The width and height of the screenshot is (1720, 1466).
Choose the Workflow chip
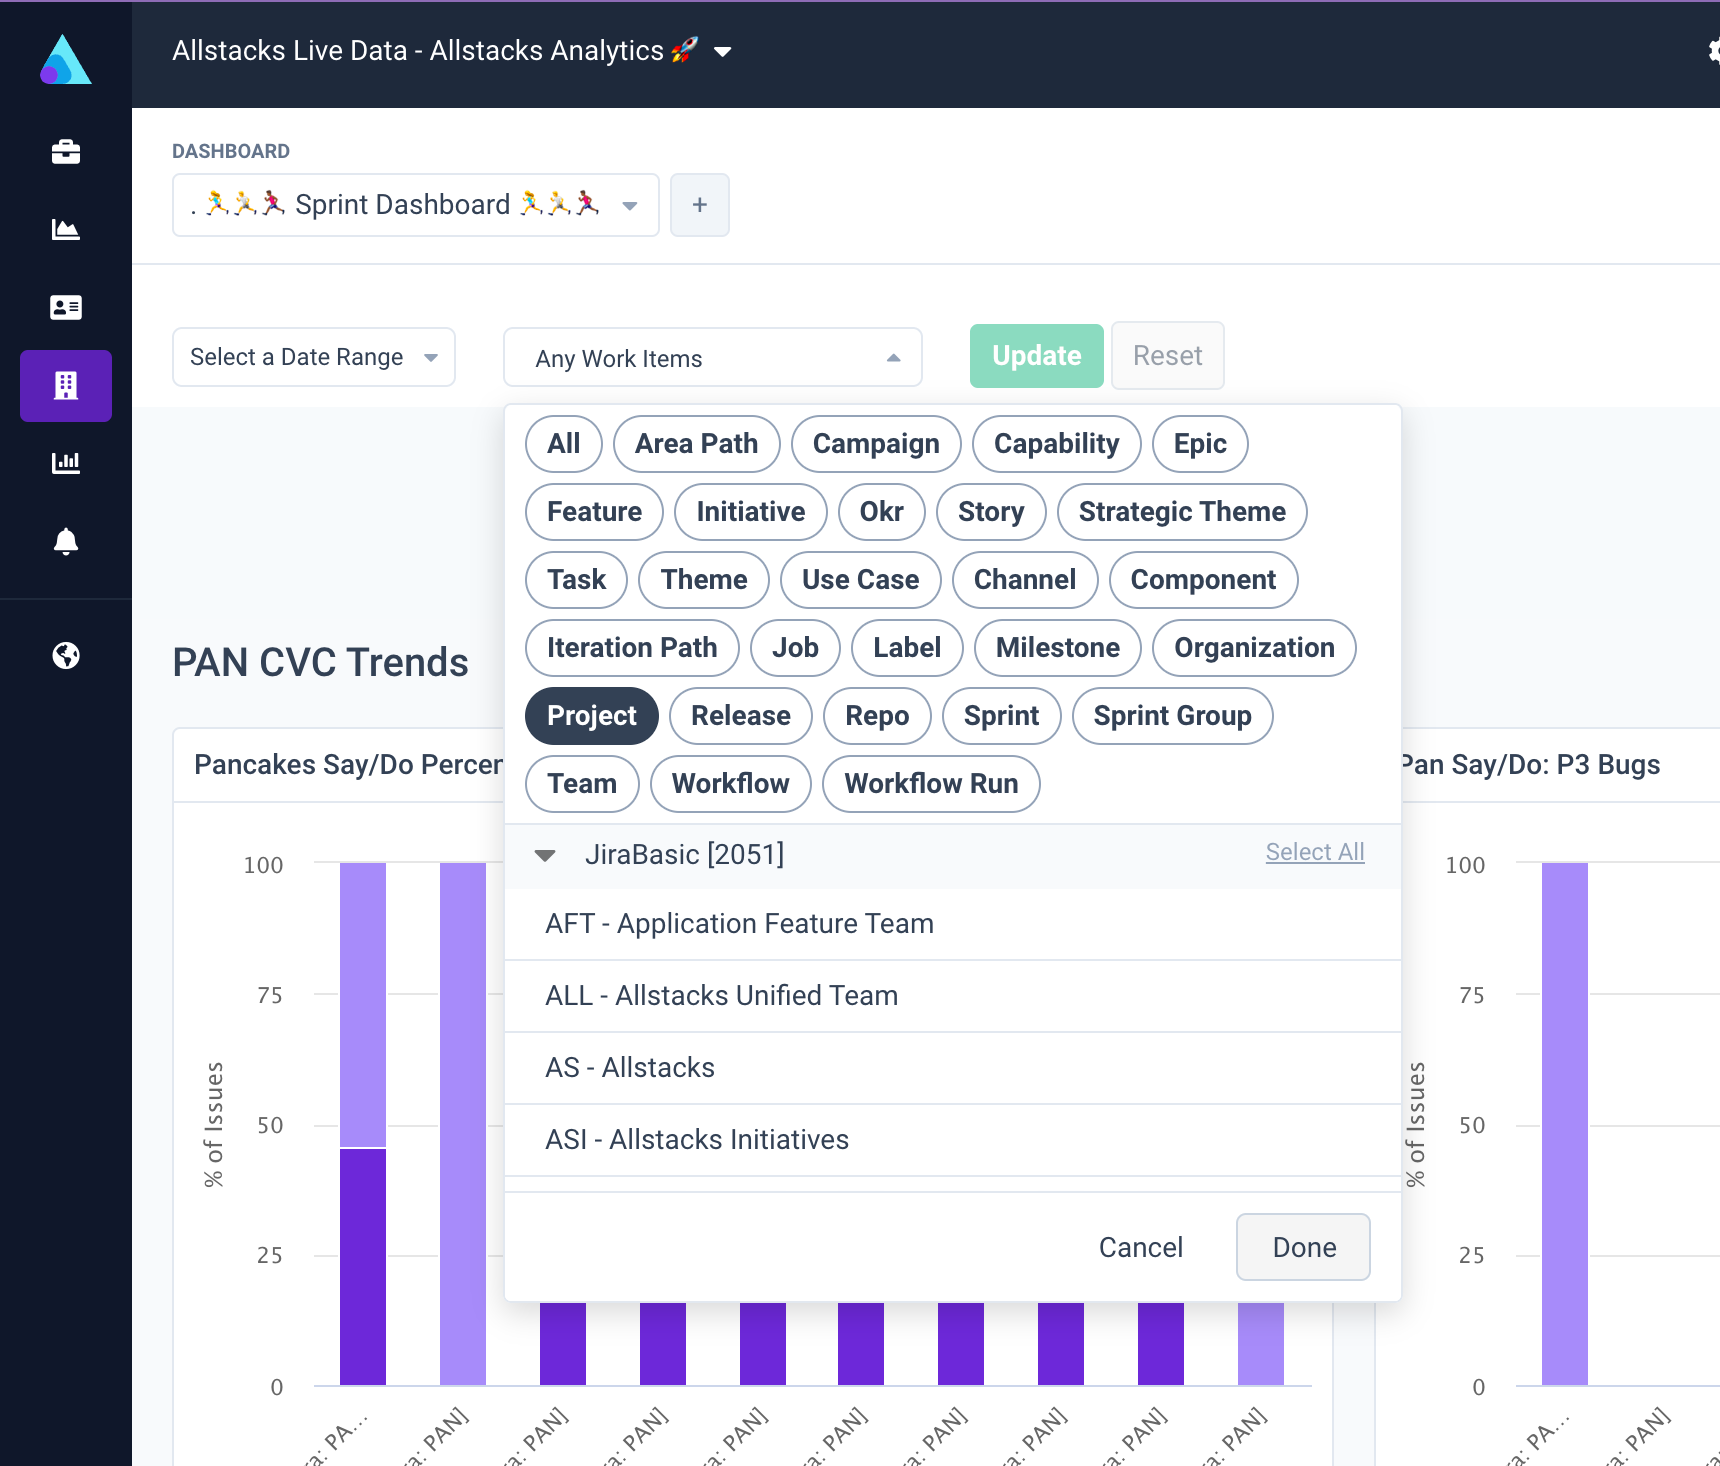tap(731, 784)
